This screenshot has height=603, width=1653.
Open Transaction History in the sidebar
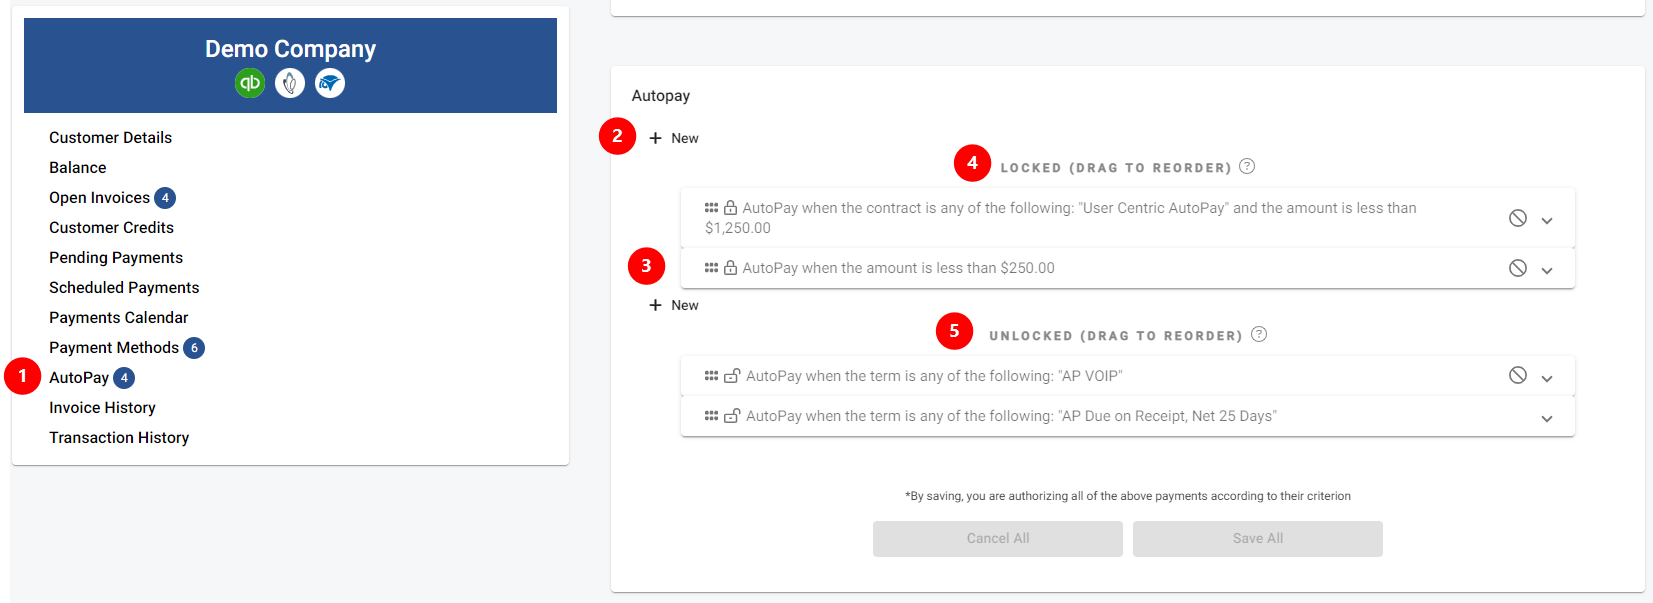(x=119, y=438)
